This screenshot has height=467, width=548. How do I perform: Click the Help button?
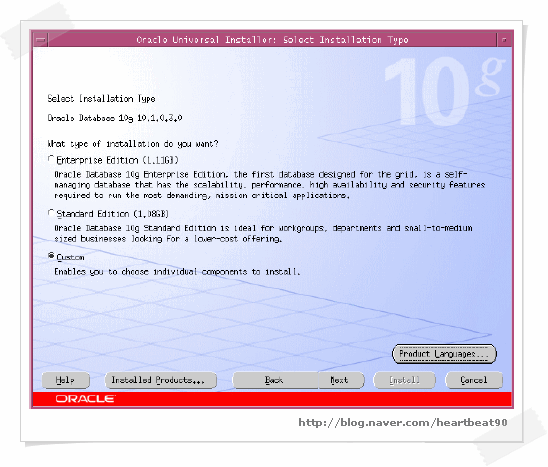66,380
